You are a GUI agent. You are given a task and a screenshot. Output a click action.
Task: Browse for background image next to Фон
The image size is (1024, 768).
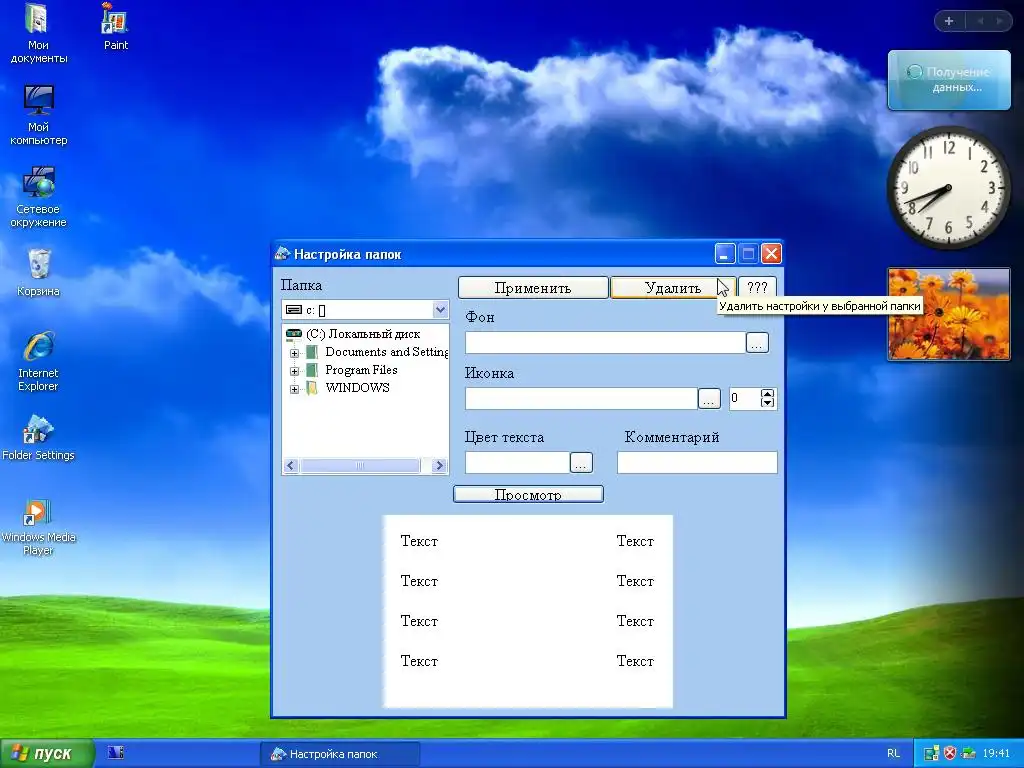click(757, 342)
